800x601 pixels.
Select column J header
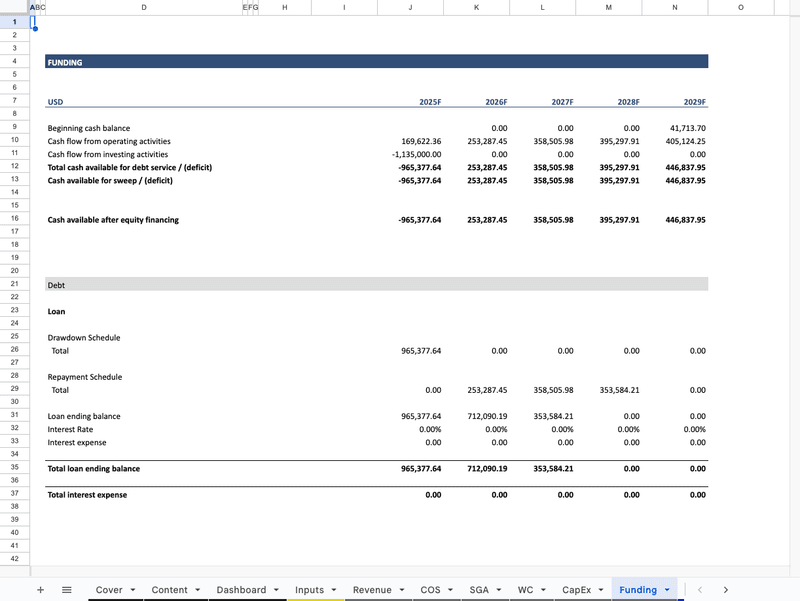[x=410, y=7]
